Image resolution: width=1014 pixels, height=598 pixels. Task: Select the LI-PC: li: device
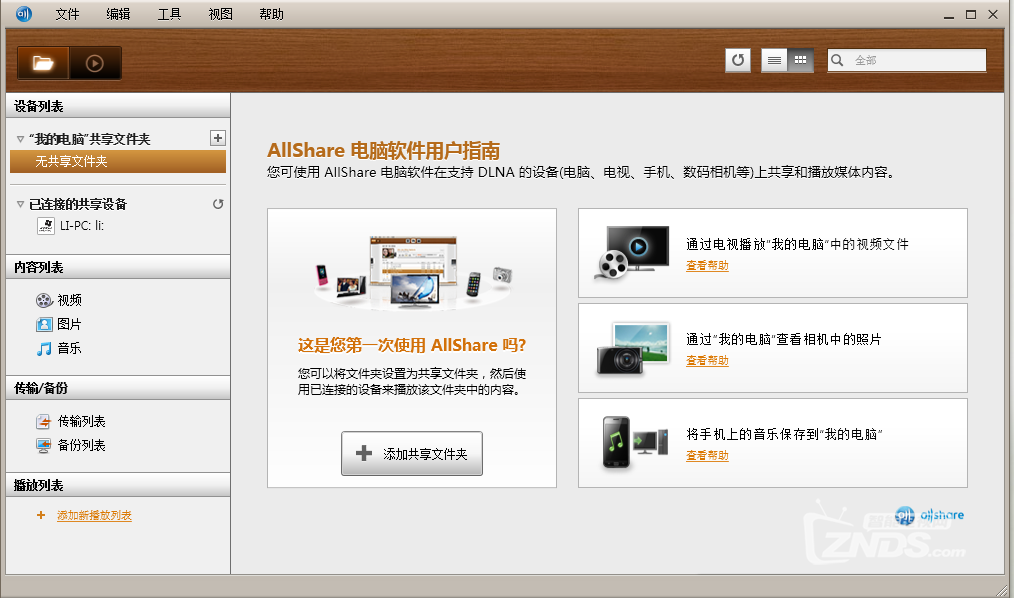(81, 226)
